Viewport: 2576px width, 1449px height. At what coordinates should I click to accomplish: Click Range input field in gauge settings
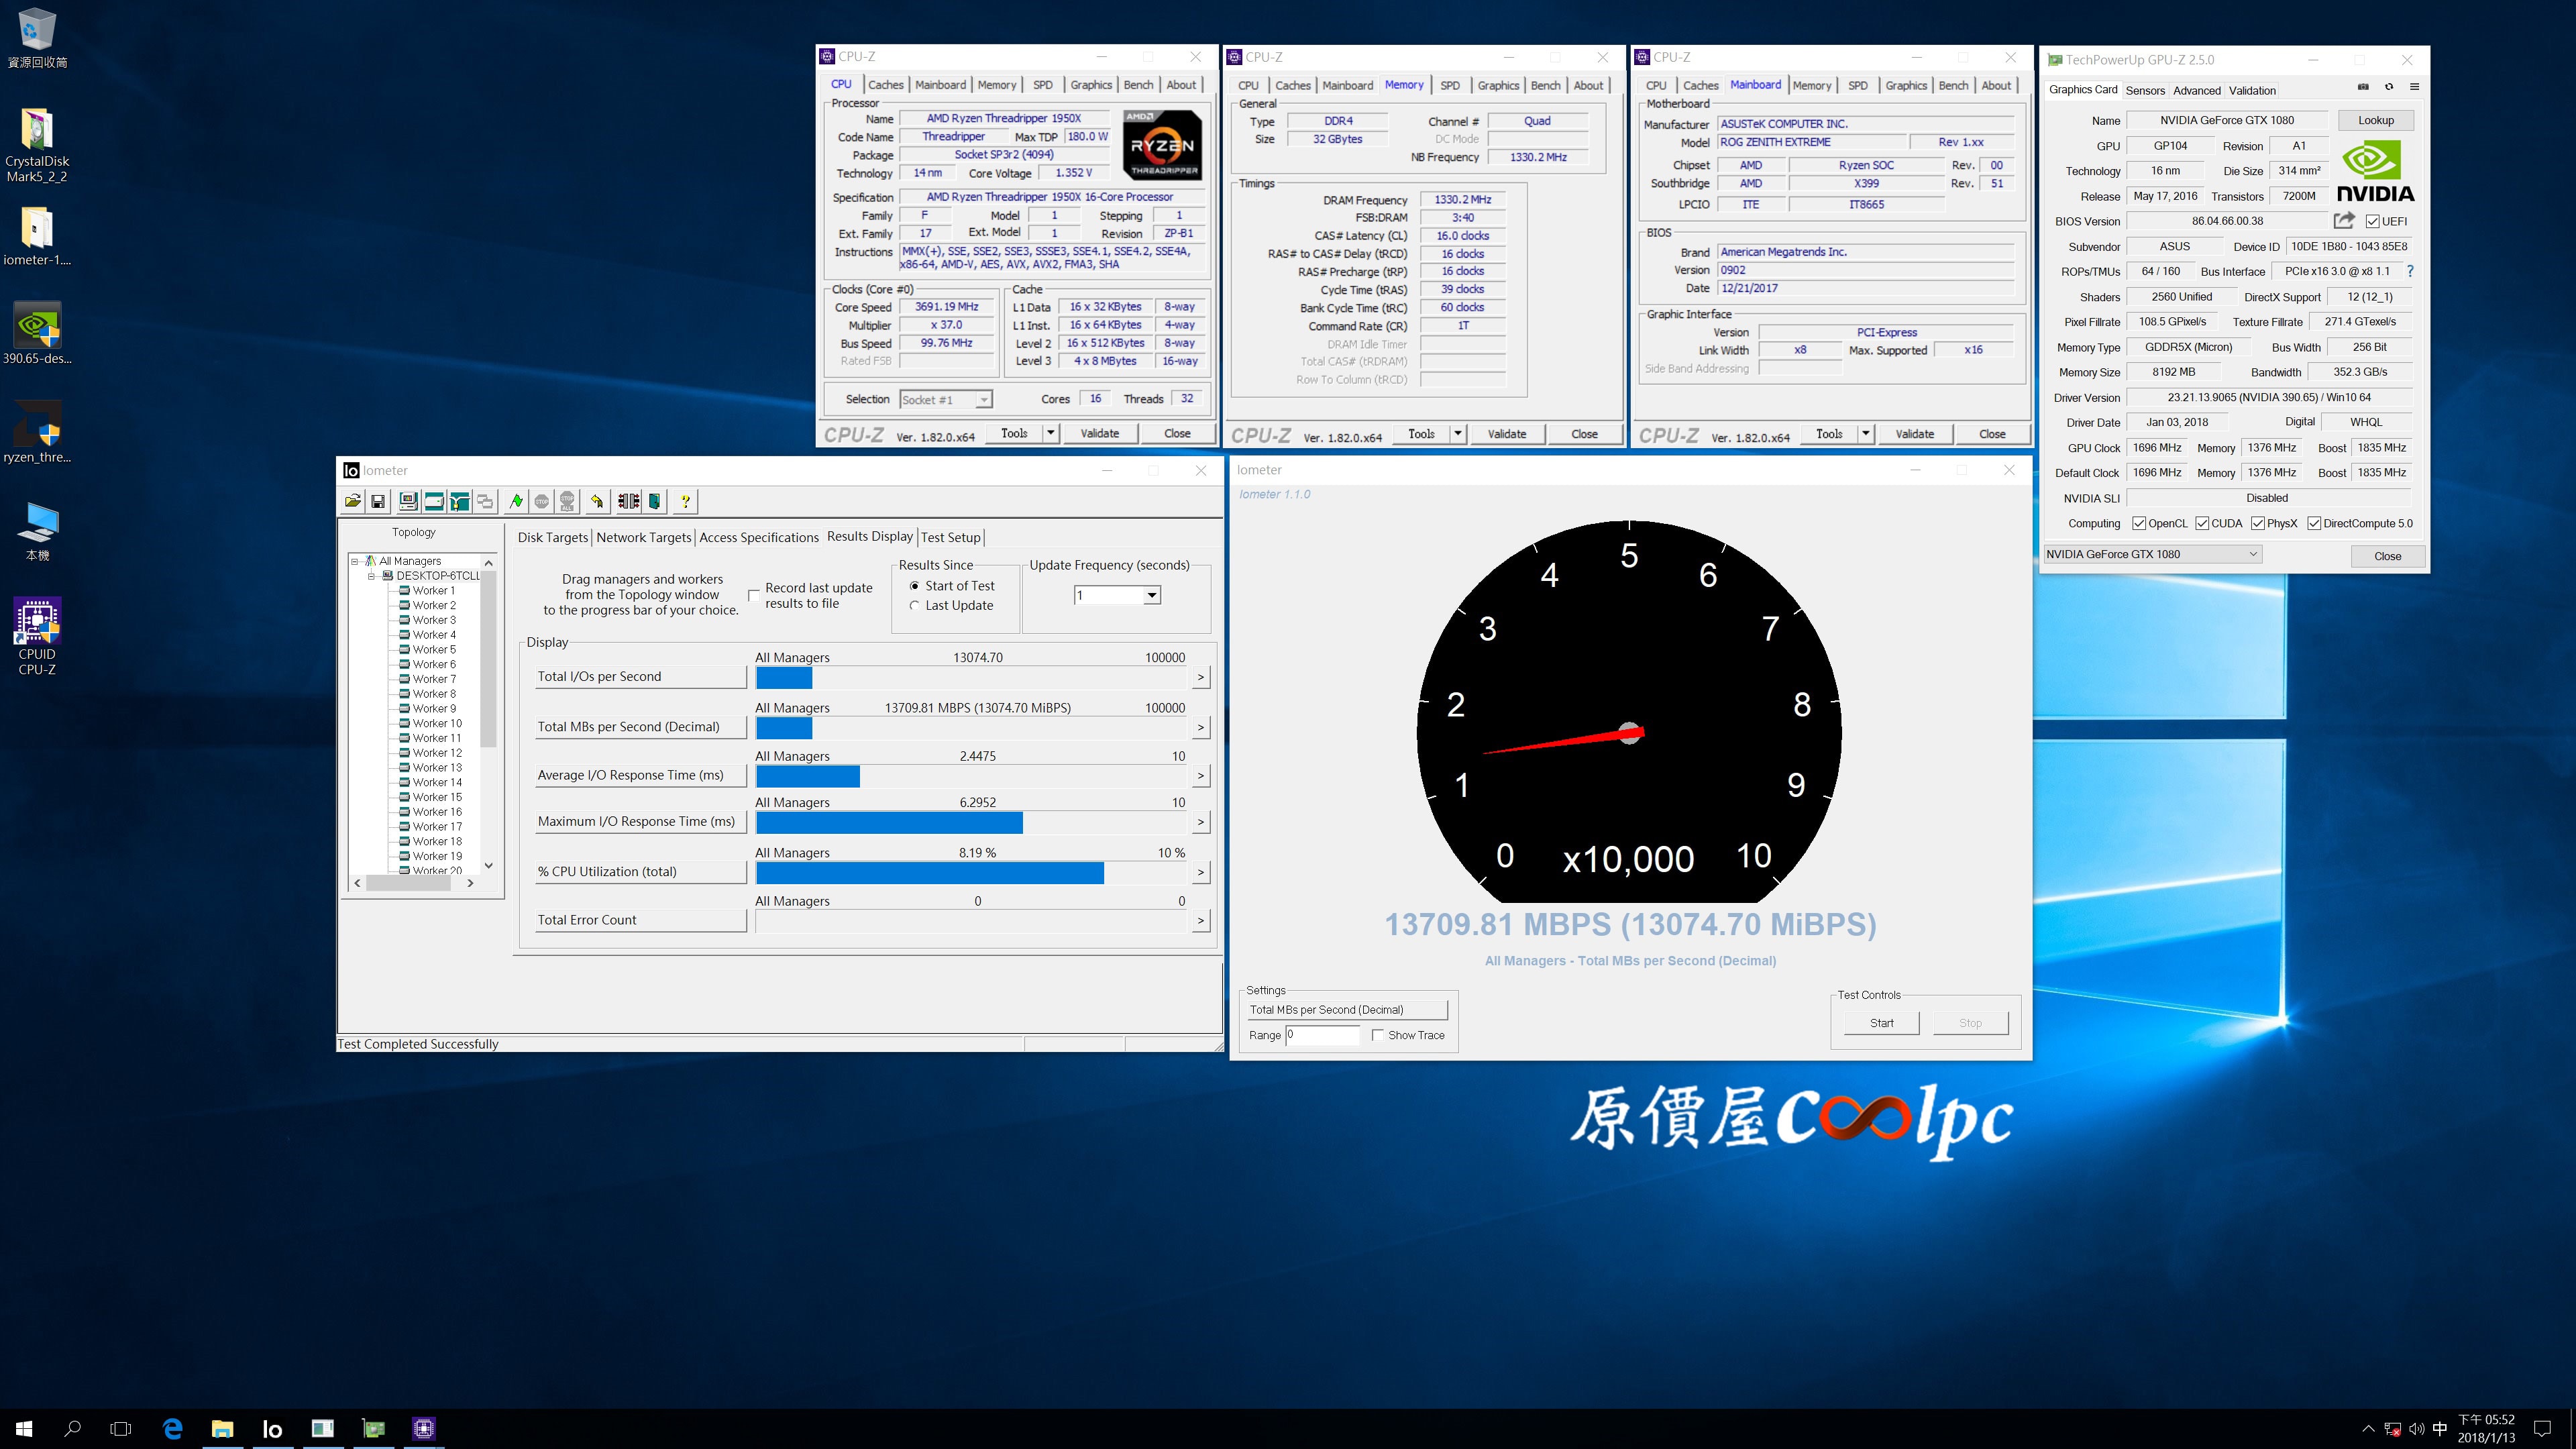click(1322, 1035)
